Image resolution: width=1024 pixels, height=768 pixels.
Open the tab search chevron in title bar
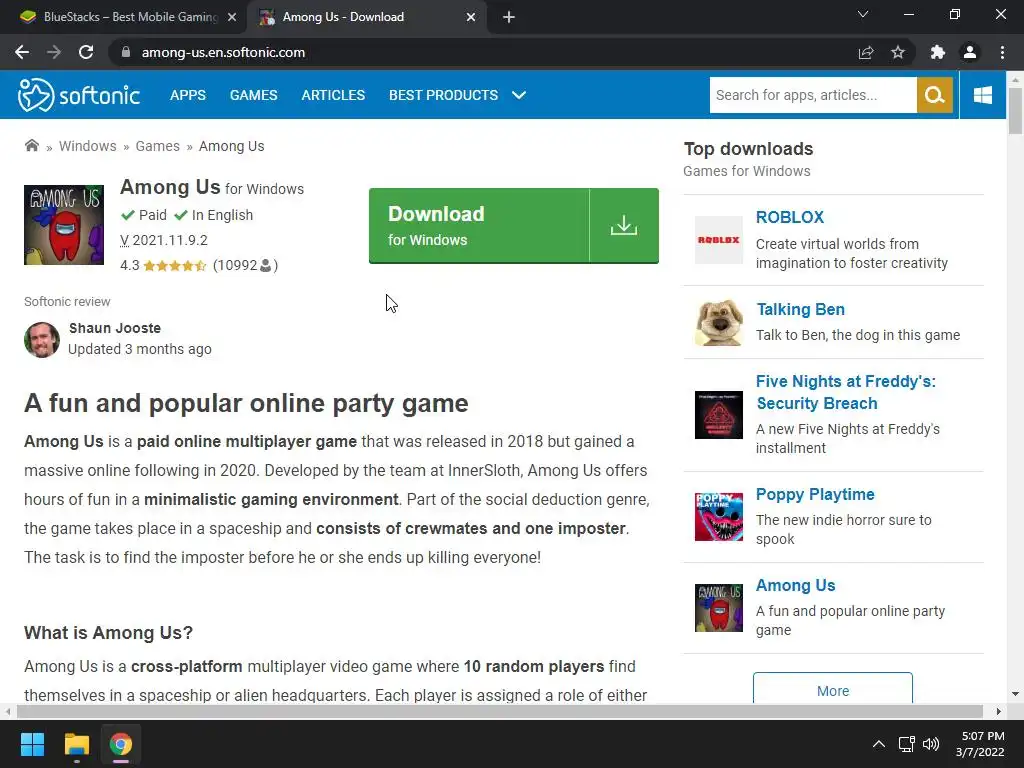(x=863, y=14)
